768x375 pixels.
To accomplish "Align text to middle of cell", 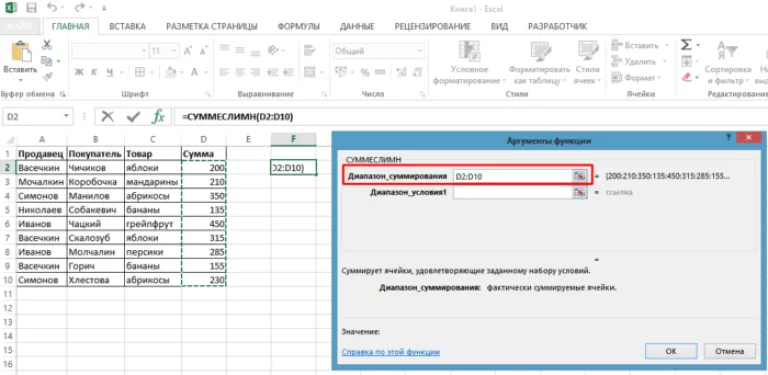I will point(240,49).
